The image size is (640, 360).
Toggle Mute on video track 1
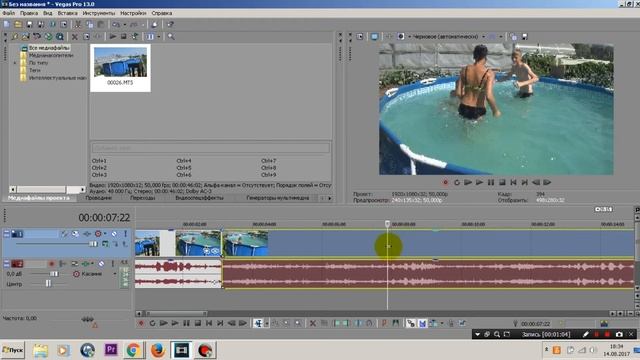coord(114,234)
